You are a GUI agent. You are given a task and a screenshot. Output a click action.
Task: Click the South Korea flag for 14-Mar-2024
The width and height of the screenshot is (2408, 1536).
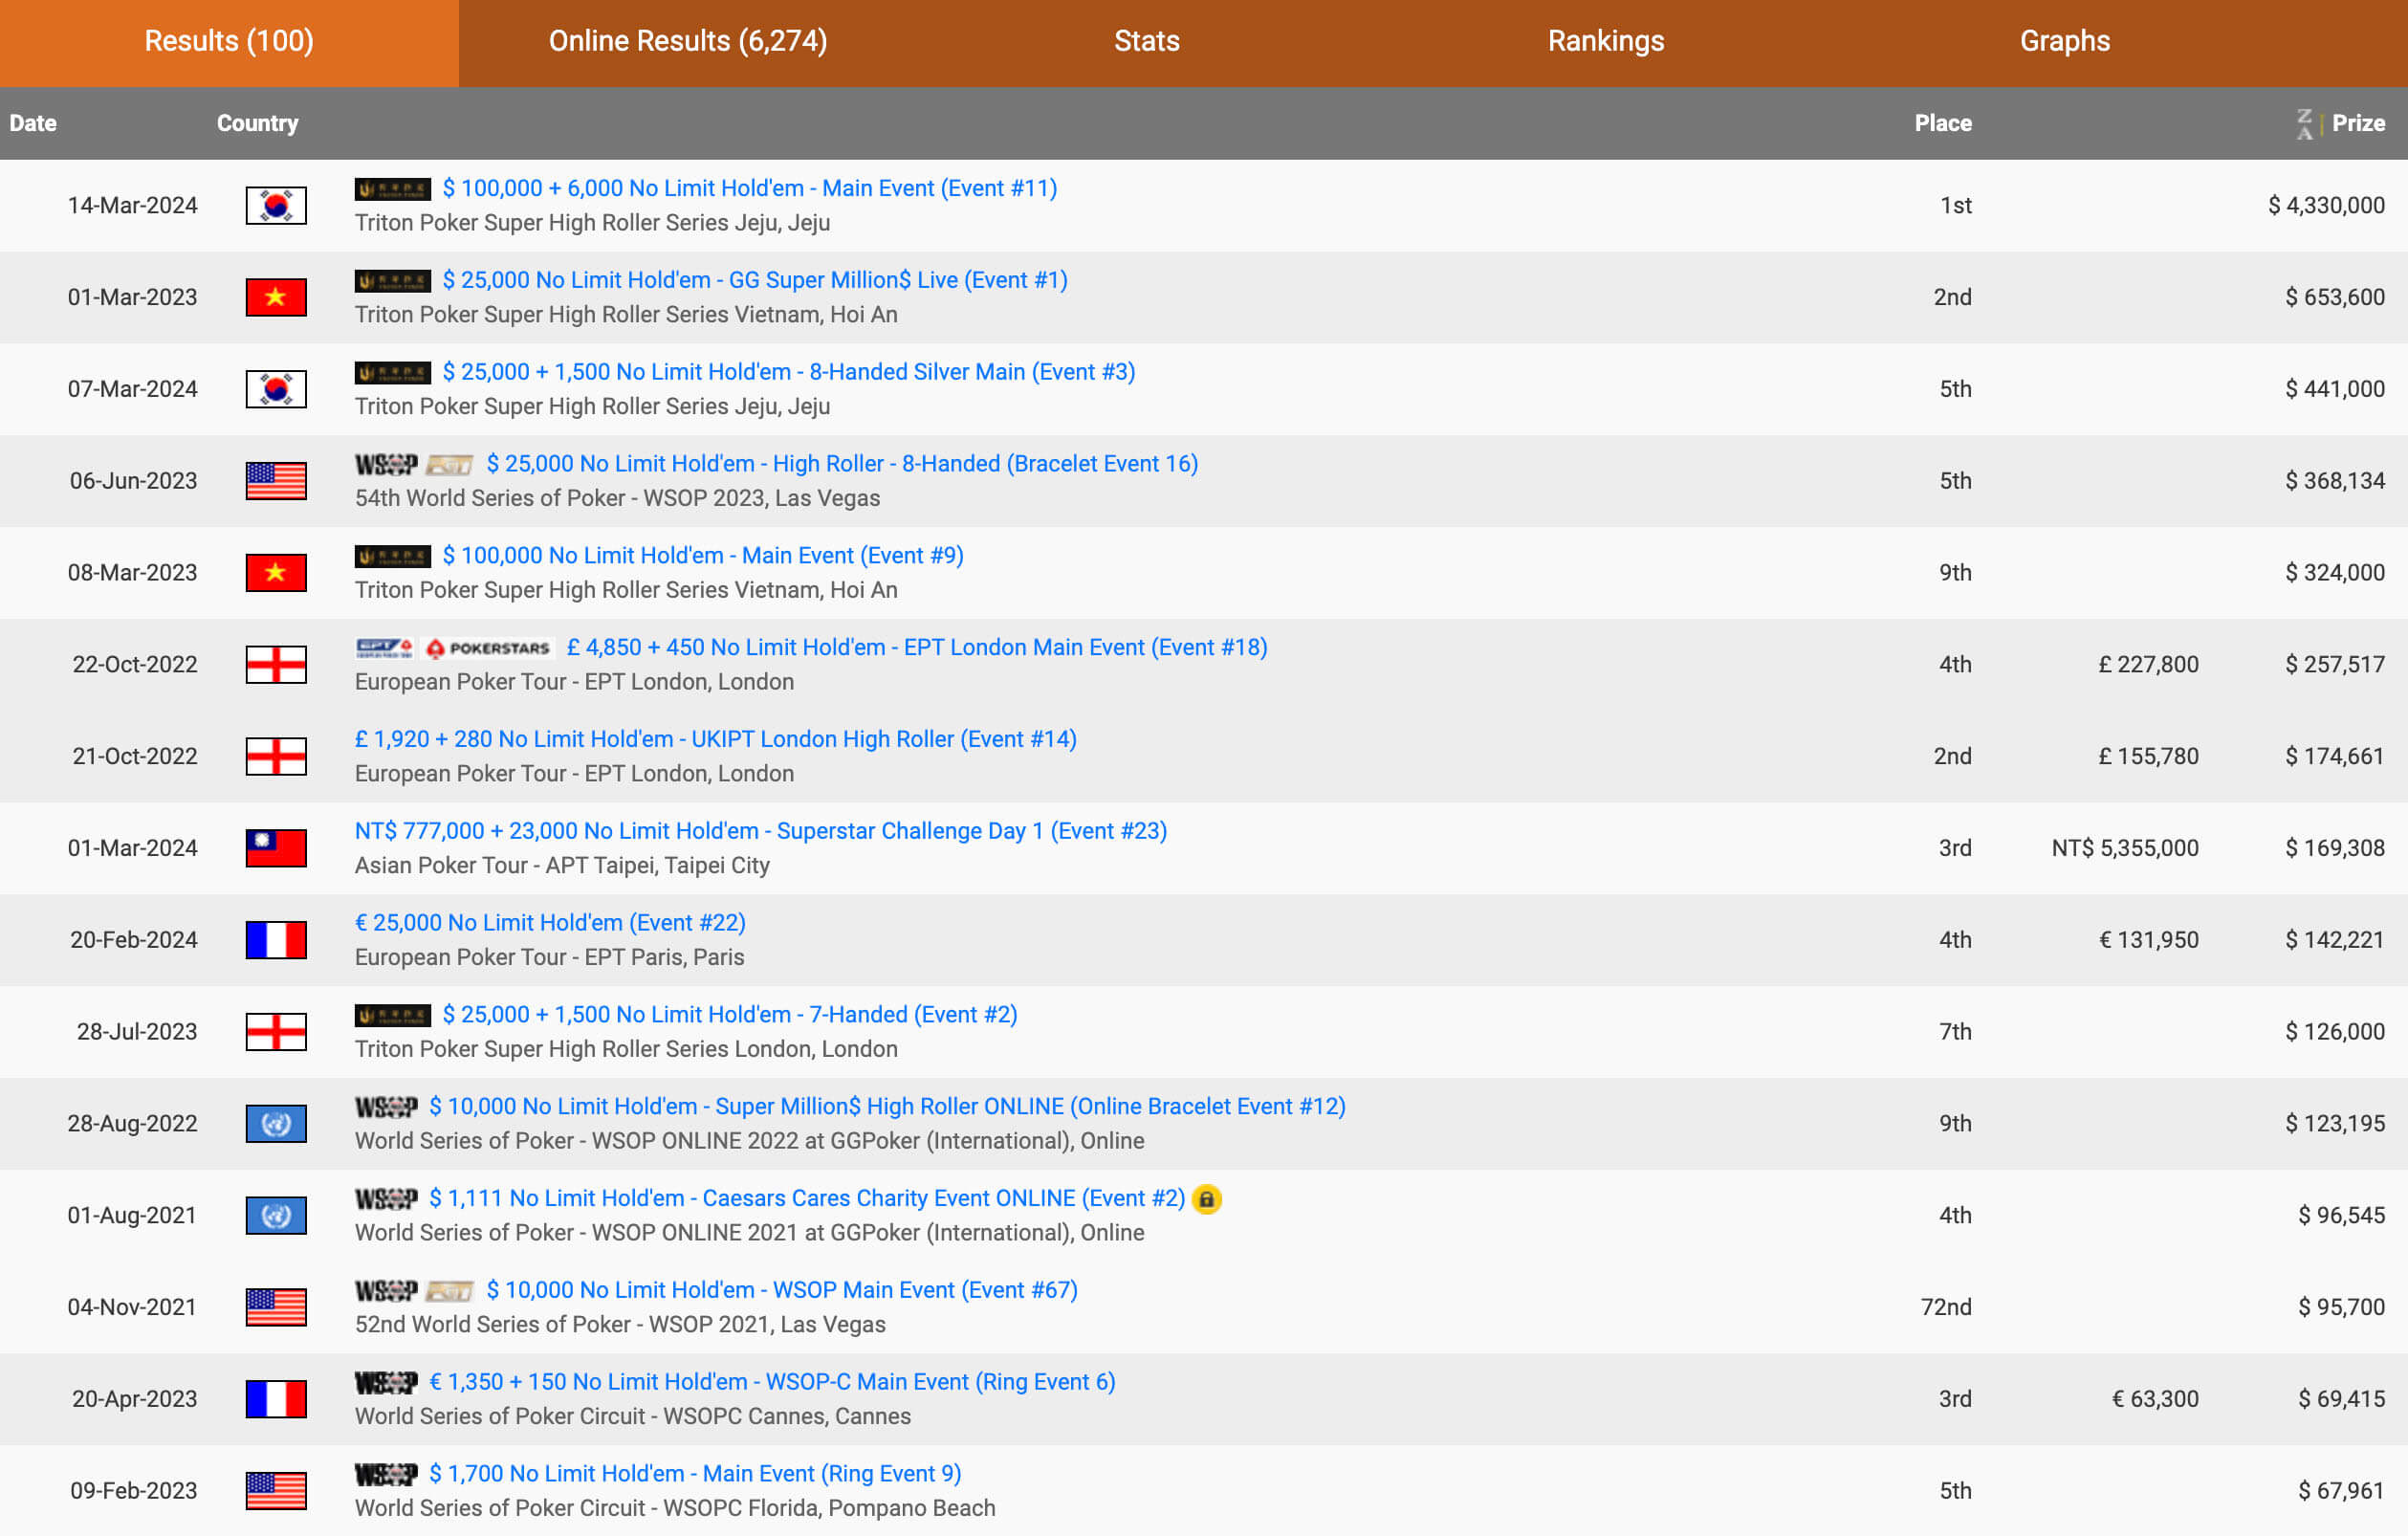(276, 205)
